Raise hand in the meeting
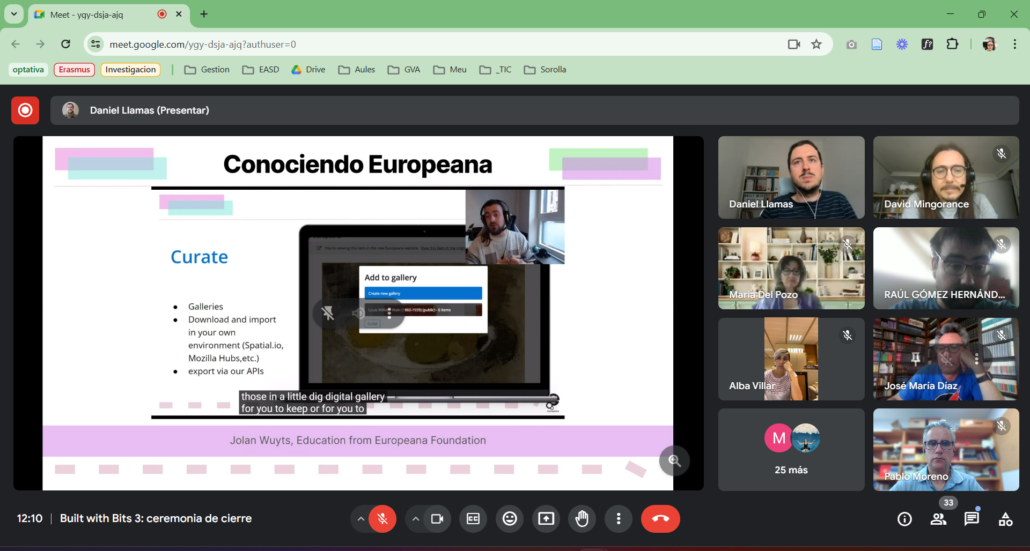 coord(582,519)
